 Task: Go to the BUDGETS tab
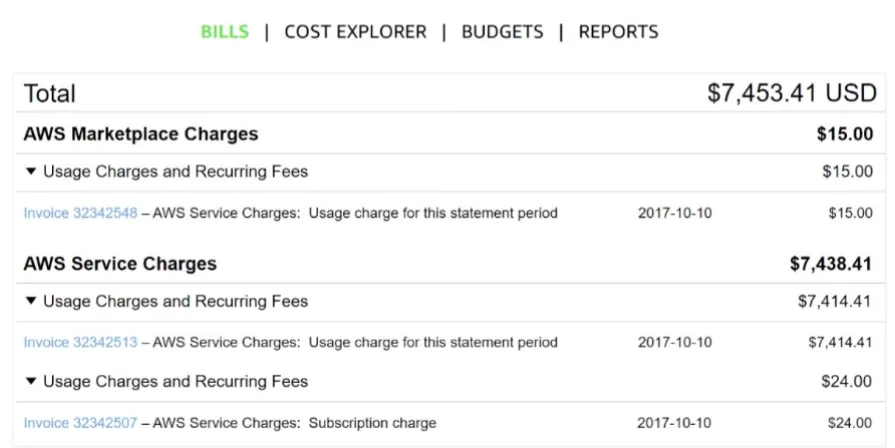click(502, 31)
